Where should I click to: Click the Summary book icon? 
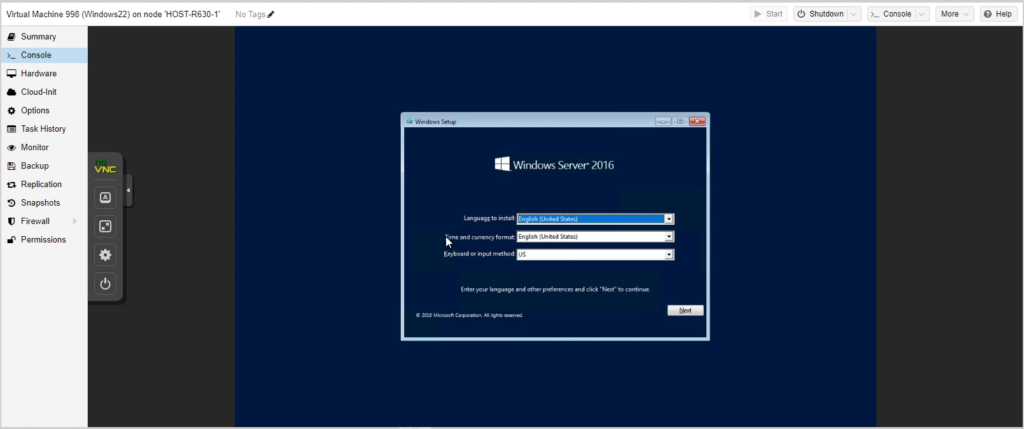(x=11, y=37)
